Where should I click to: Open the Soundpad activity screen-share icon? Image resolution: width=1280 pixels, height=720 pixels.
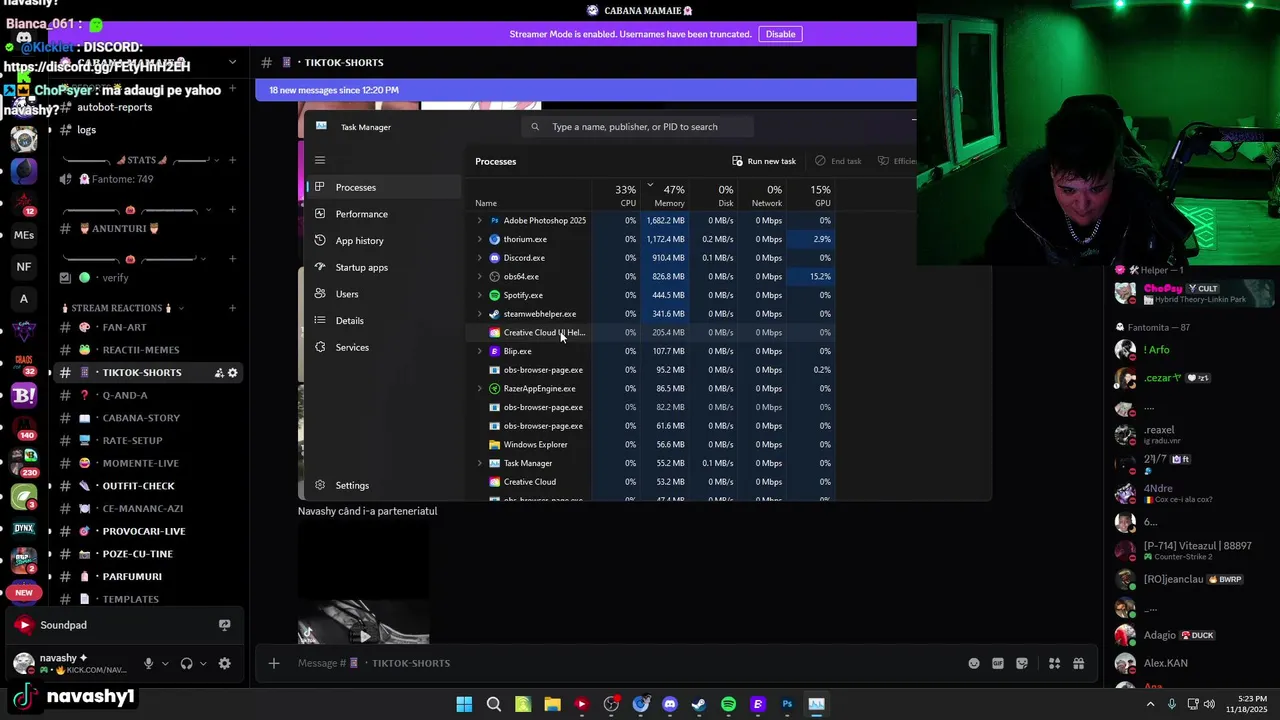click(224, 625)
